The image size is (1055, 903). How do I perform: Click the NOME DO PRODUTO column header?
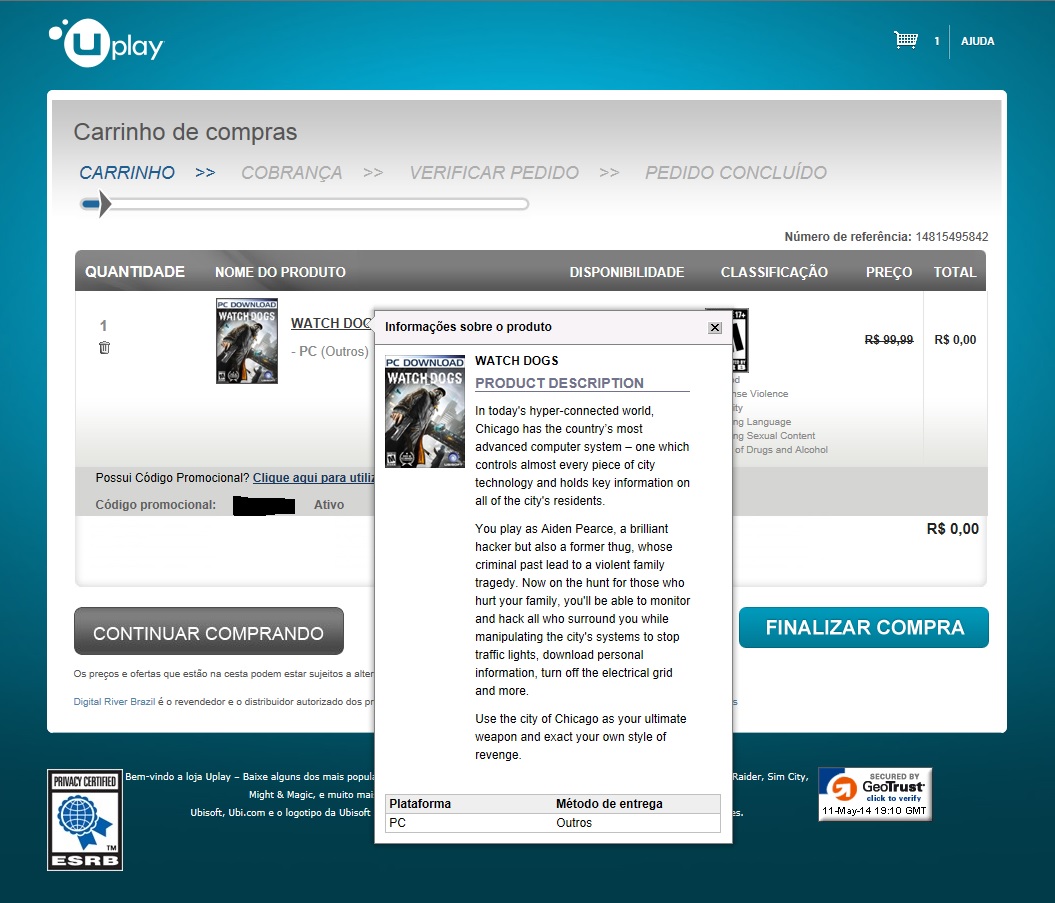[x=280, y=273]
